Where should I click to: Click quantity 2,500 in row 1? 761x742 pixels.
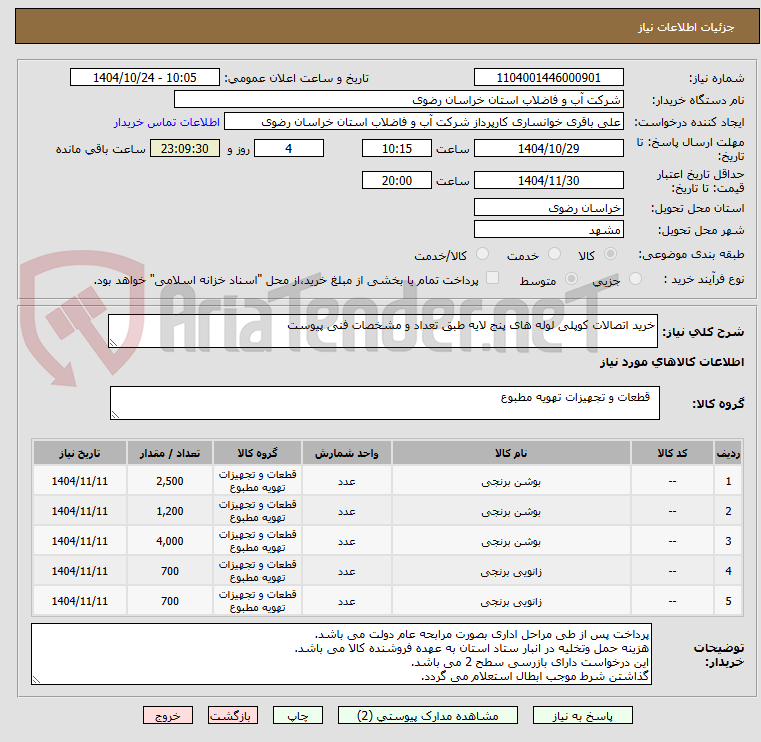pos(170,481)
